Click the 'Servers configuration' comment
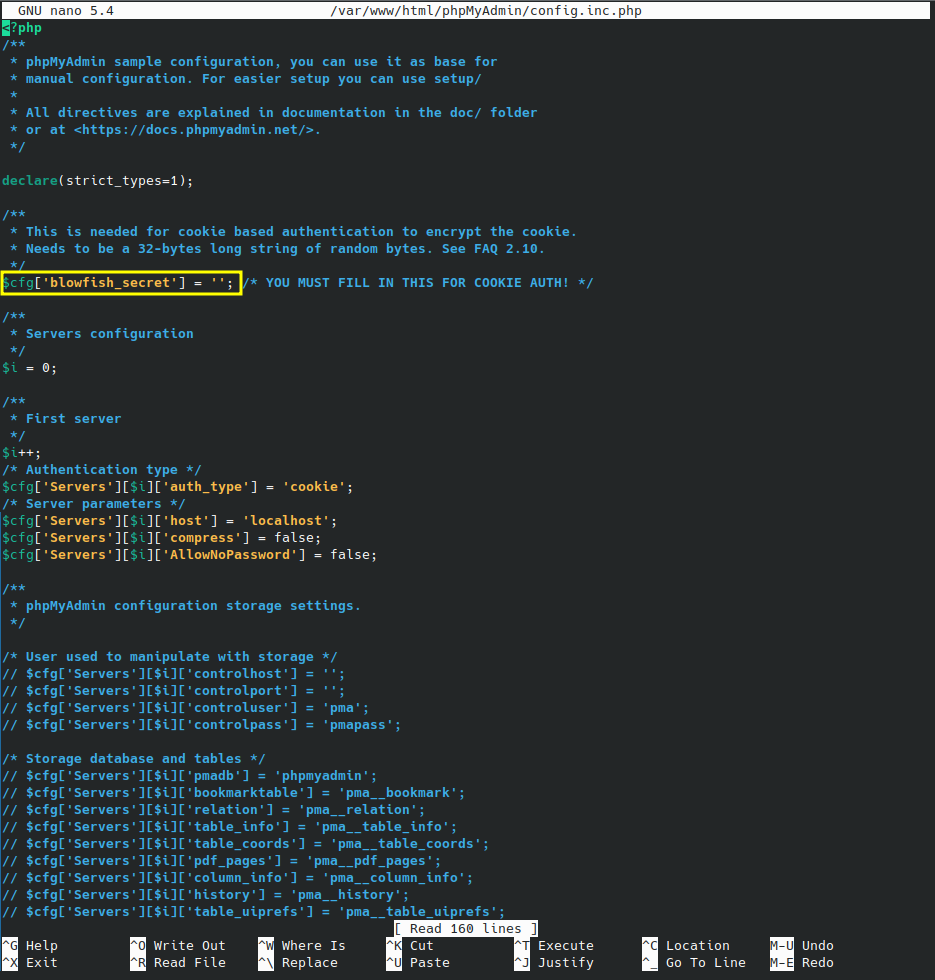 coord(109,334)
